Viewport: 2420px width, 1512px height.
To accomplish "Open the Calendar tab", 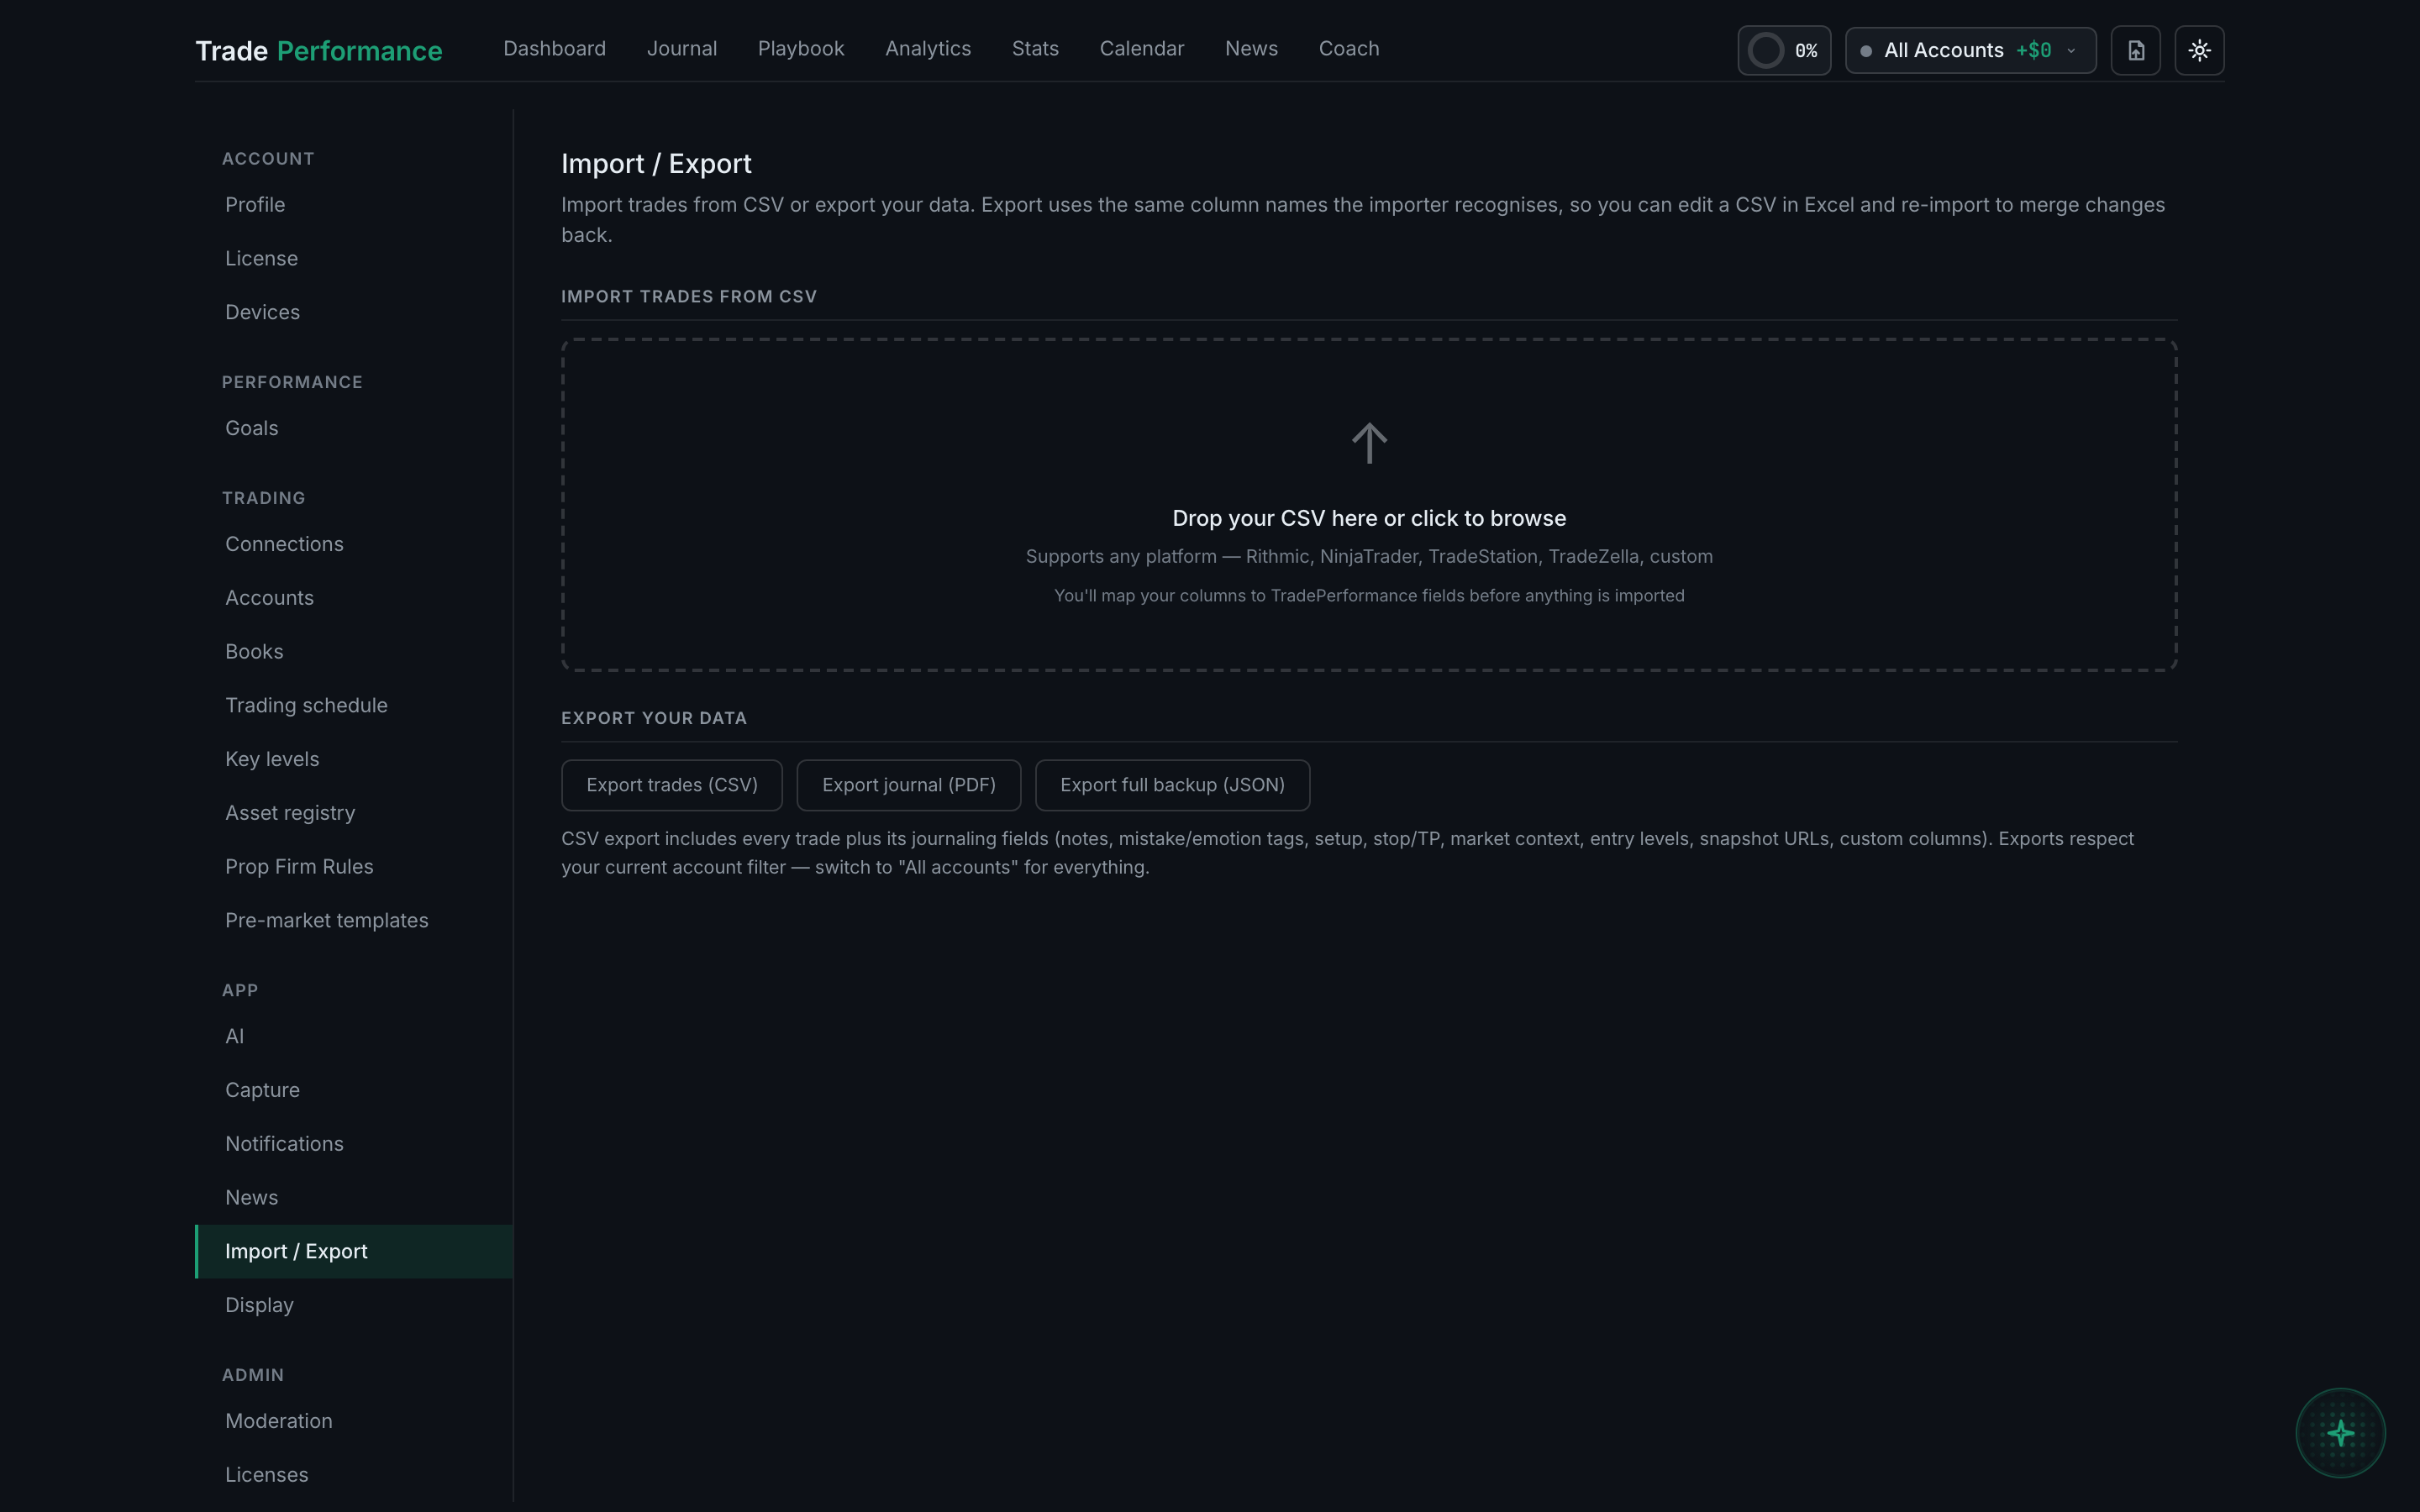I will (1142, 49).
